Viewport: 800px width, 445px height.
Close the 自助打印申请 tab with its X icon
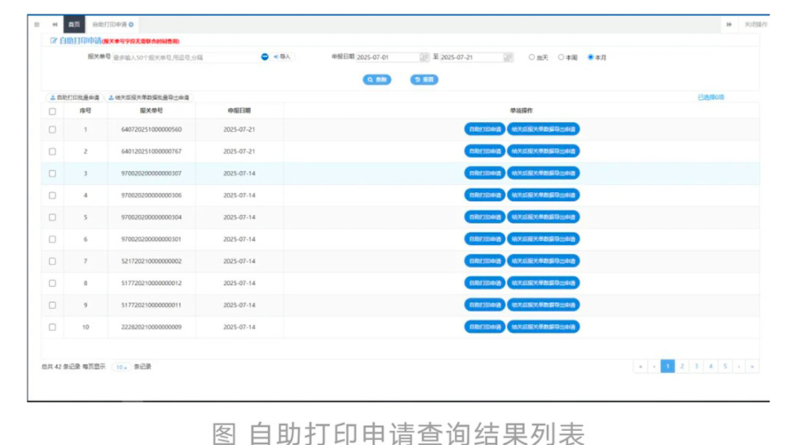click(x=132, y=24)
